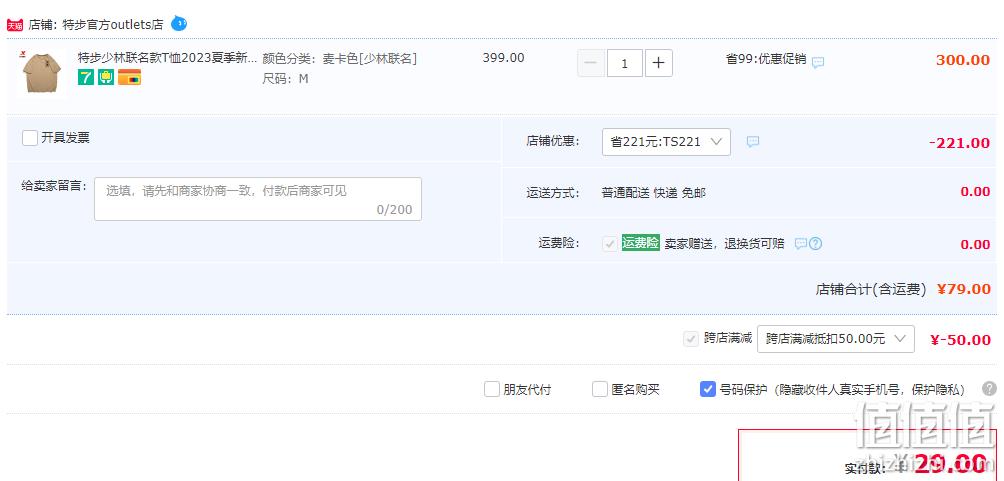This screenshot has height=481, width=1004.
Task: Toggle the 跨店满减 checkbox
Action: 690,339
